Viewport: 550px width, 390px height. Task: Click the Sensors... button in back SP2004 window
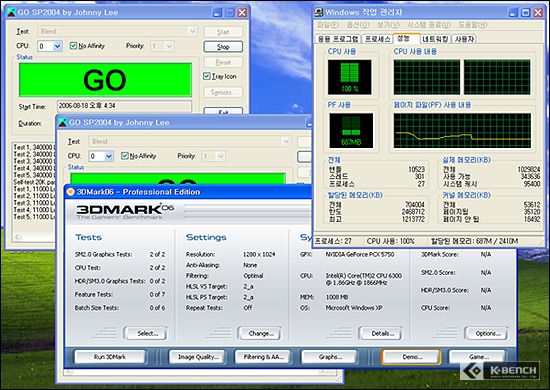click(223, 92)
